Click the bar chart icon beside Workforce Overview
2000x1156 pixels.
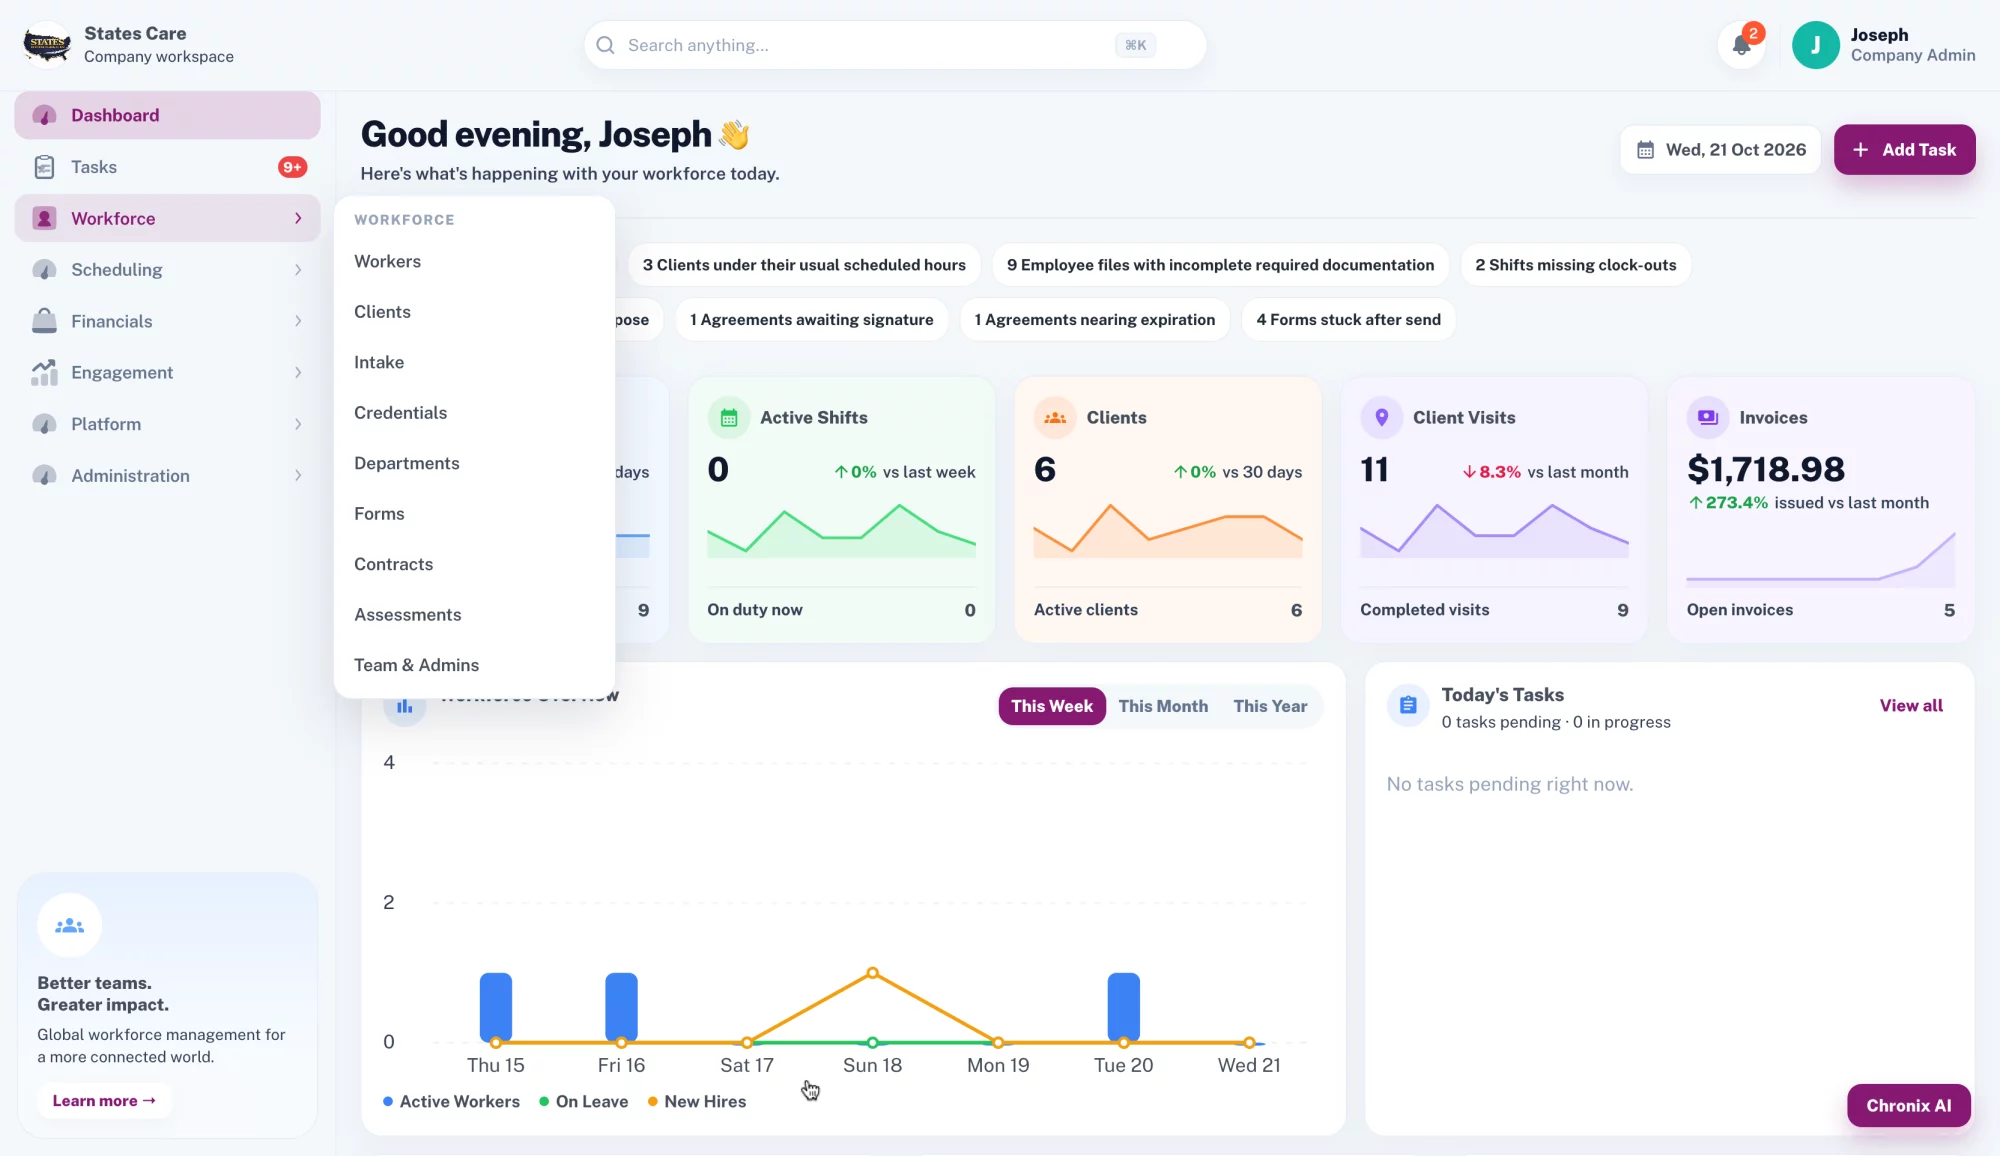pos(404,707)
